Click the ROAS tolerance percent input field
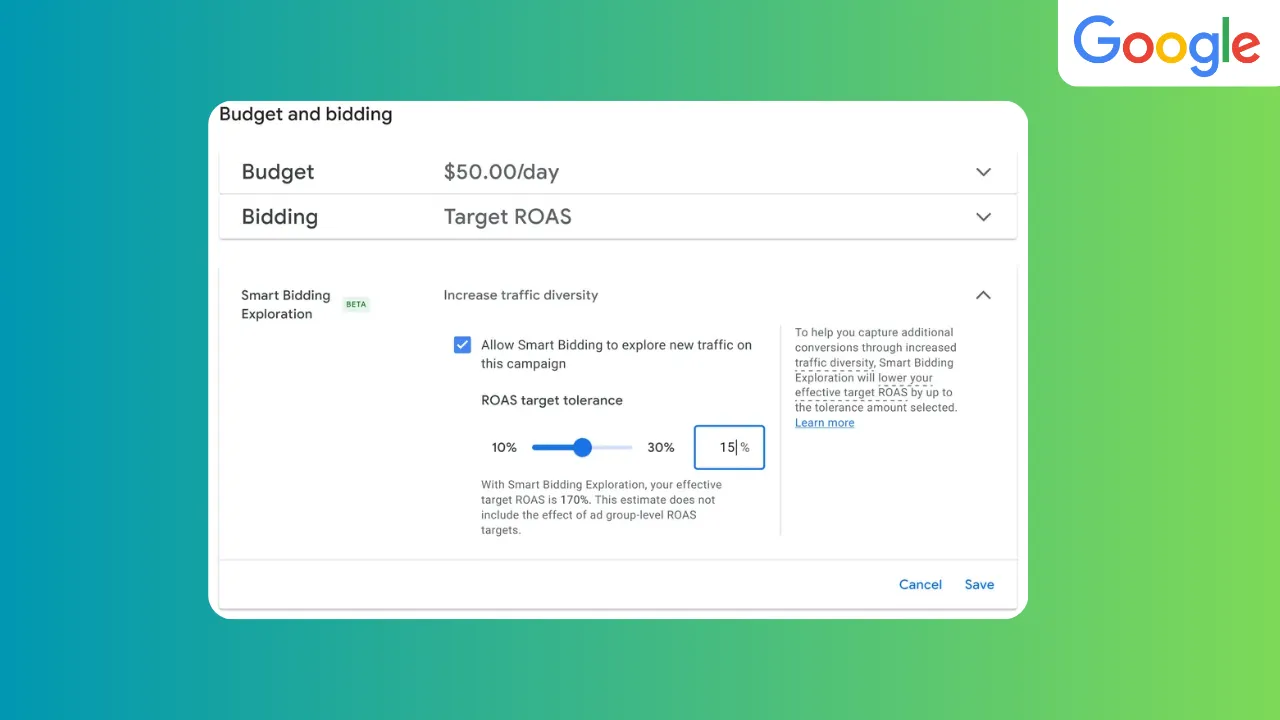 [x=729, y=447]
